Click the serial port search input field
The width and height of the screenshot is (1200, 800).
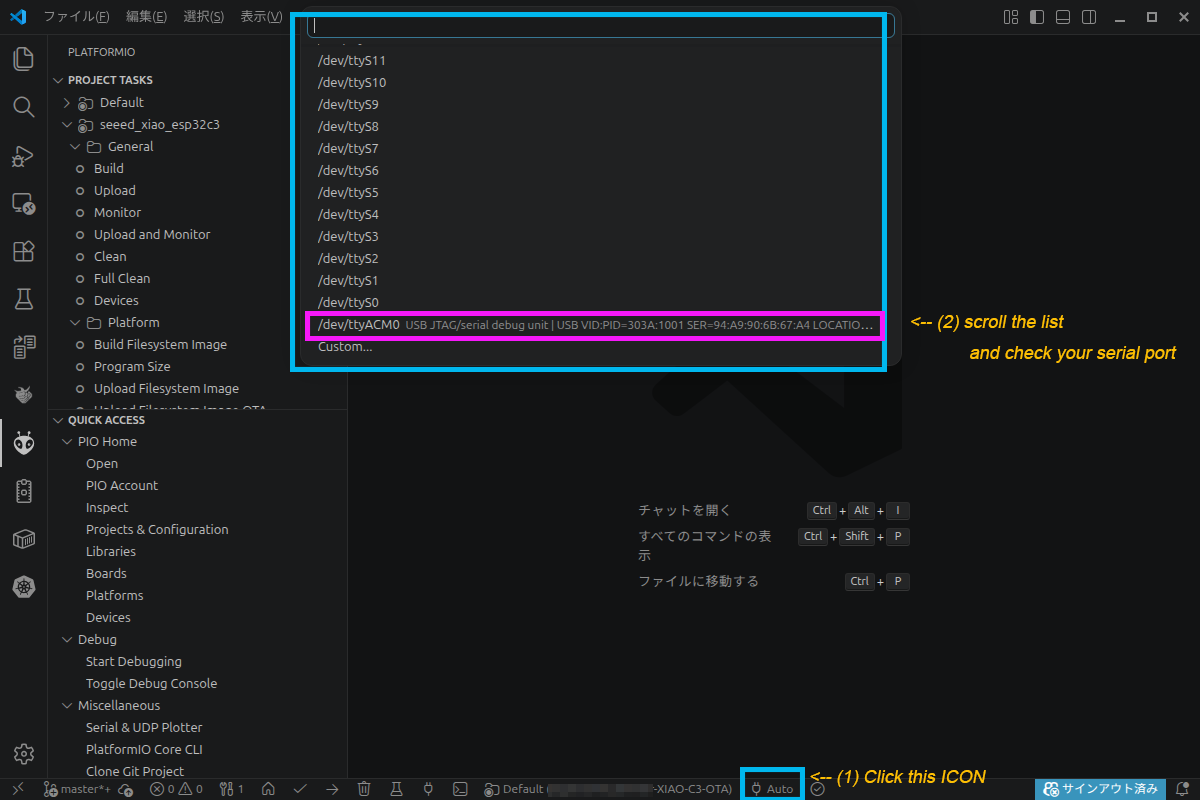click(x=600, y=26)
